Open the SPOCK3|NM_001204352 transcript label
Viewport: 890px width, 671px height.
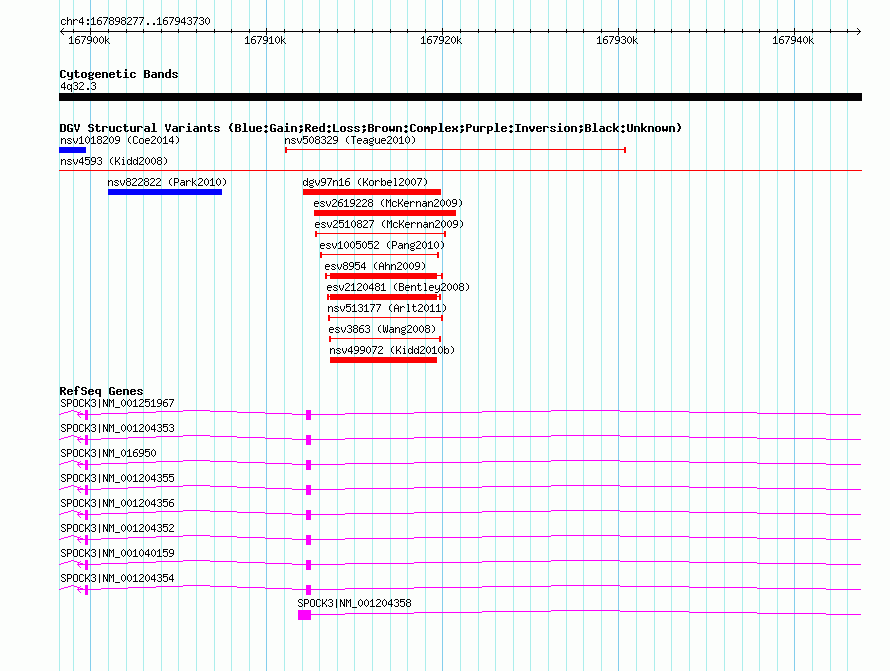pos(117,528)
